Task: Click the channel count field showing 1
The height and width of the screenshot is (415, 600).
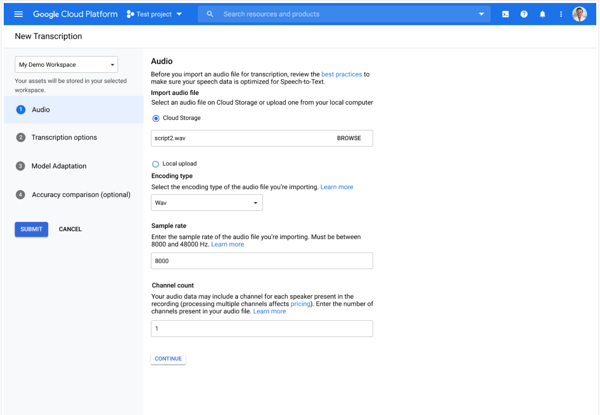Action: tap(262, 329)
